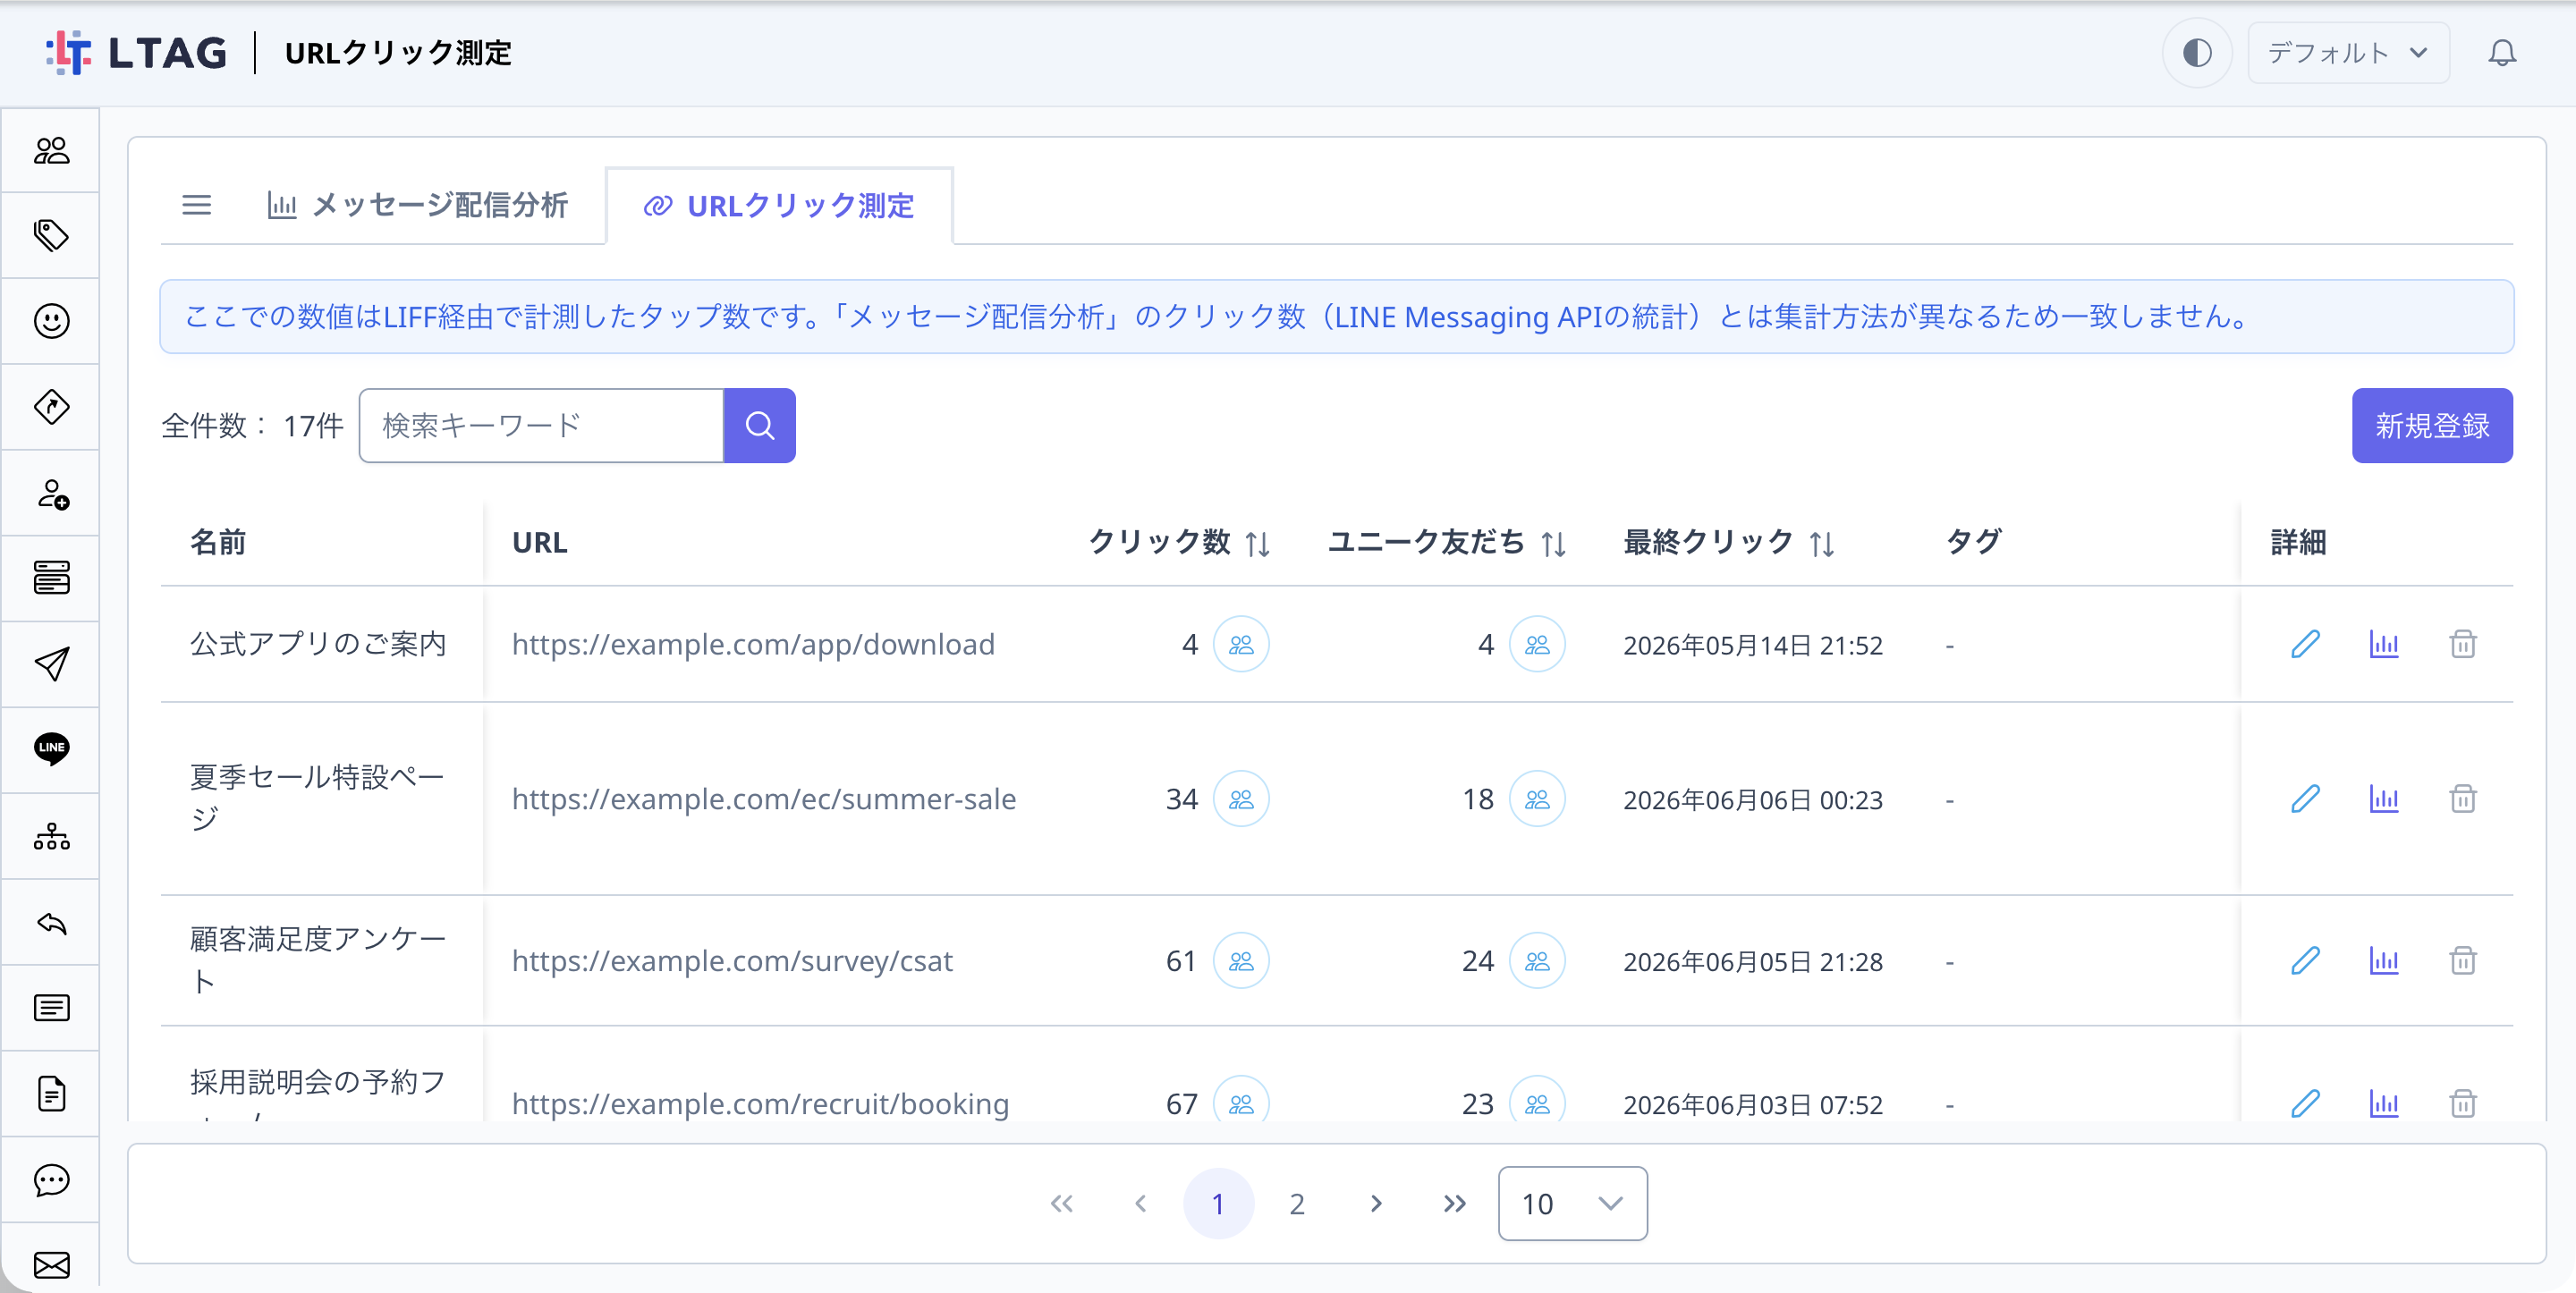
Task: Open the chart for the summer-sale row
Action: [x=2384, y=799]
